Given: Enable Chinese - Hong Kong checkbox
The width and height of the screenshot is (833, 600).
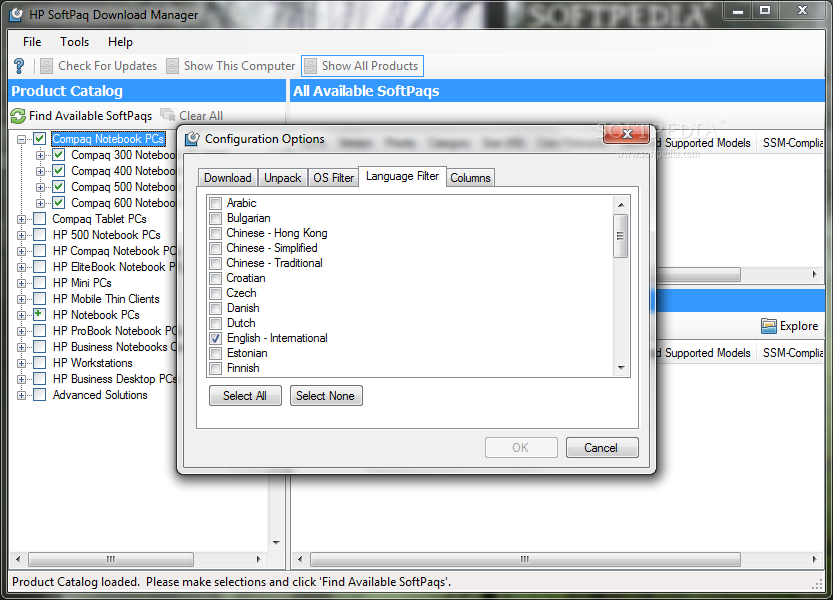Looking at the screenshot, I should click(216, 233).
